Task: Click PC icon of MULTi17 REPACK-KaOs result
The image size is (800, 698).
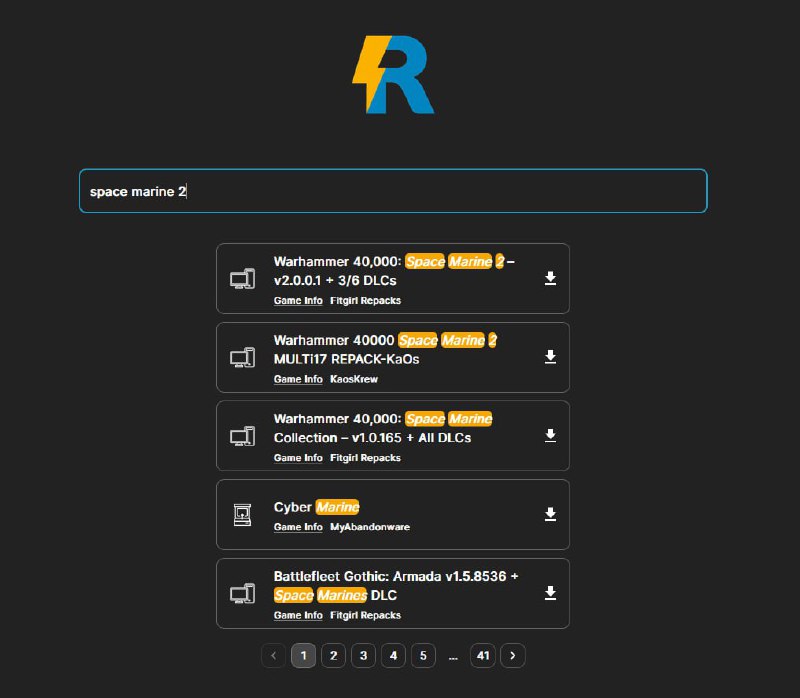Action: pos(242,357)
